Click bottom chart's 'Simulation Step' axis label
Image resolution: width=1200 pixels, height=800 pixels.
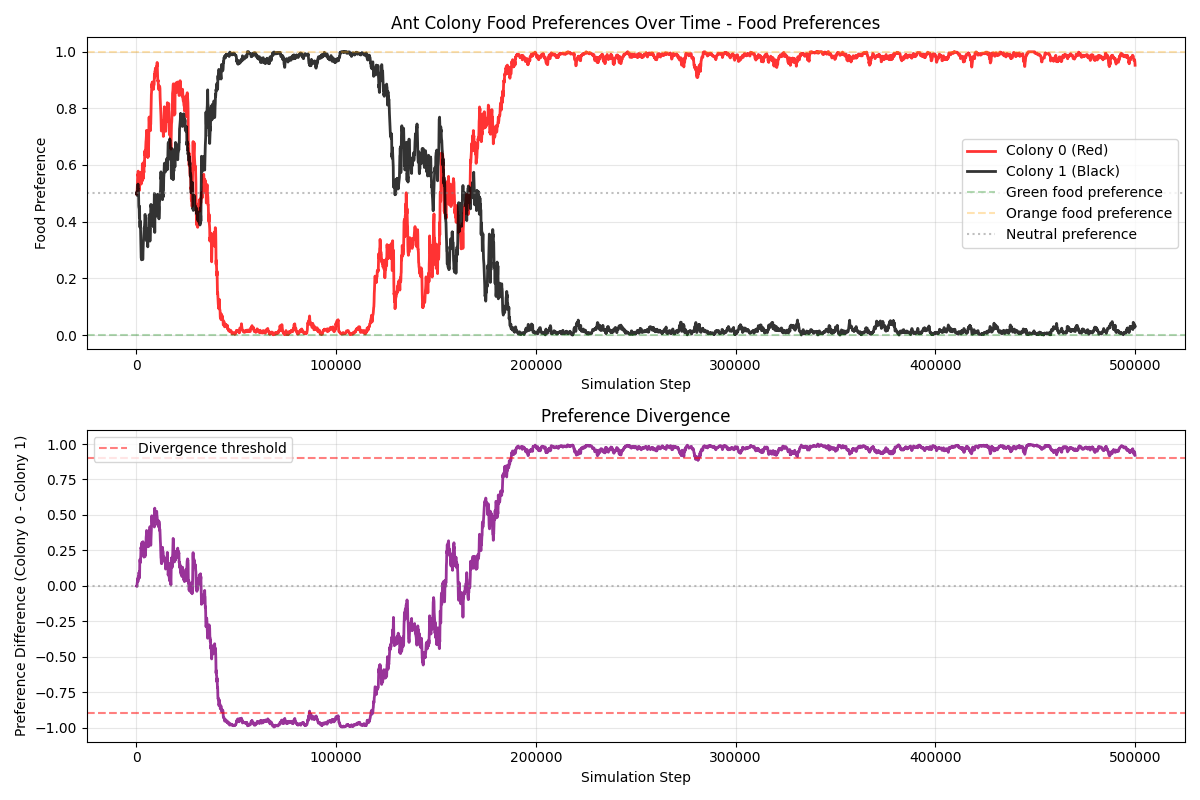click(x=635, y=777)
